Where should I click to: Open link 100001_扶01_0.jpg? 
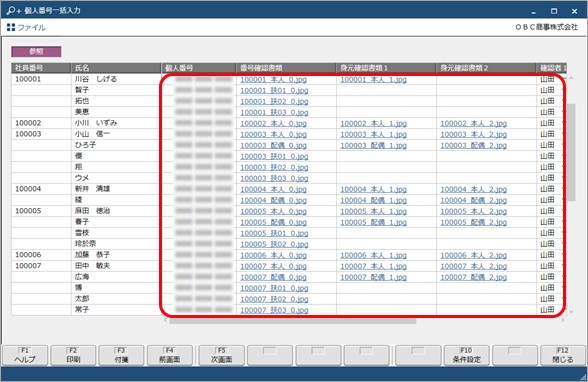274,90
